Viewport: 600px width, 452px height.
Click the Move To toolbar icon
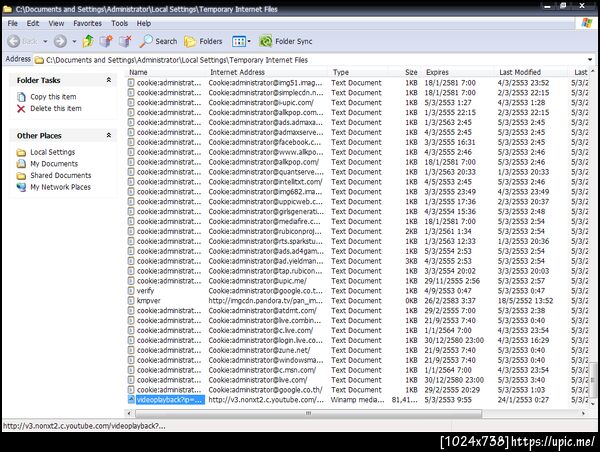106,41
